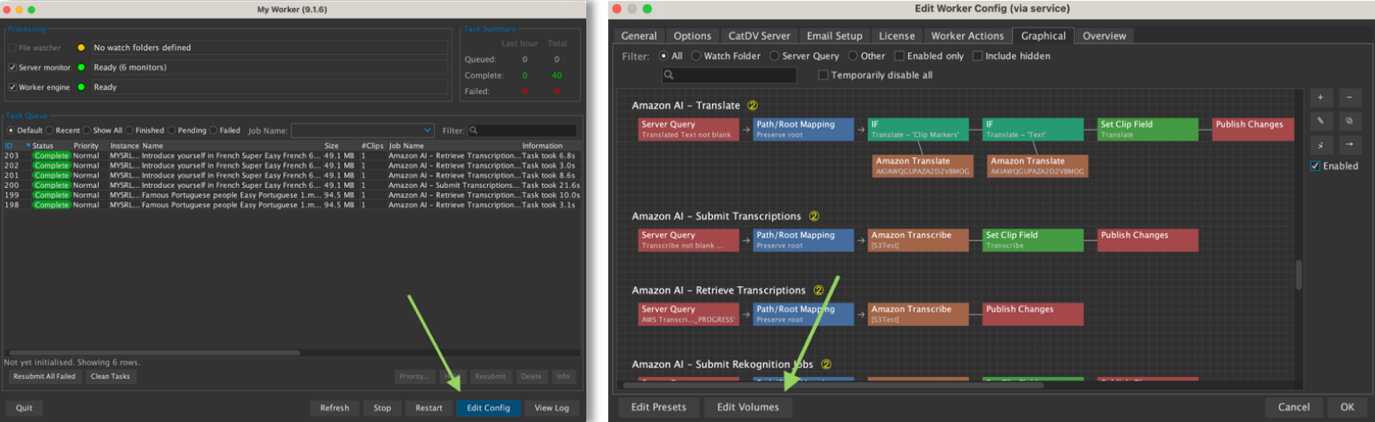Click the Edit Config button
Screen dimensions: 1375x422
pyautogui.click(x=488, y=408)
